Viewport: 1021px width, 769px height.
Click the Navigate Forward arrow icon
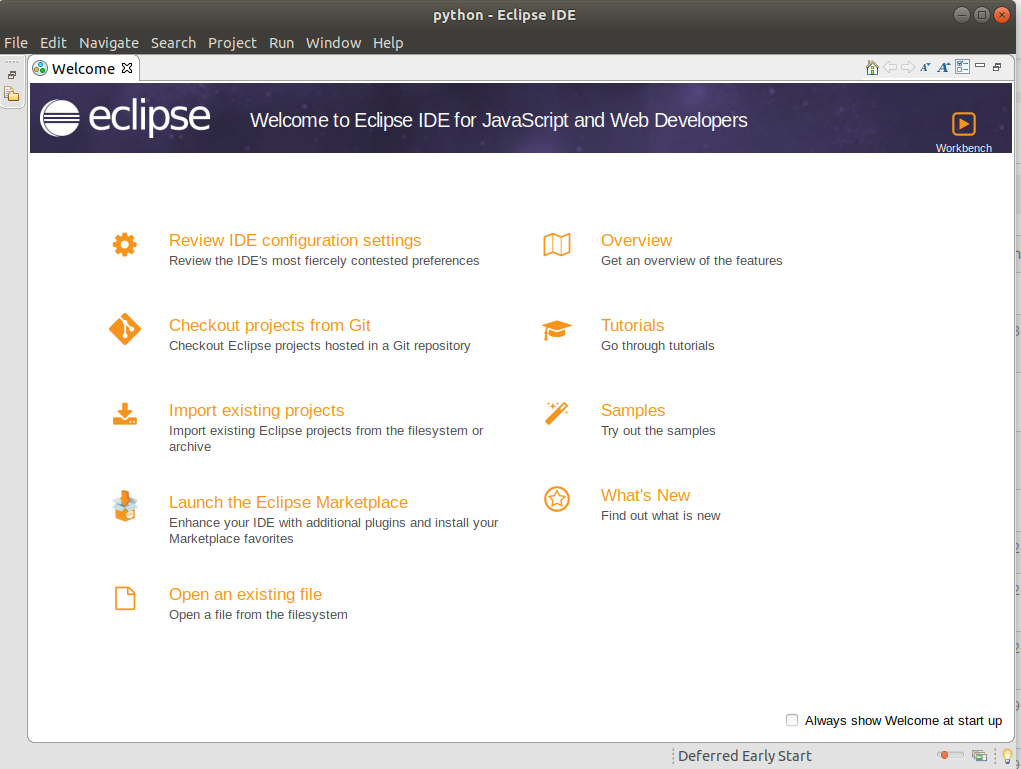(x=908, y=67)
